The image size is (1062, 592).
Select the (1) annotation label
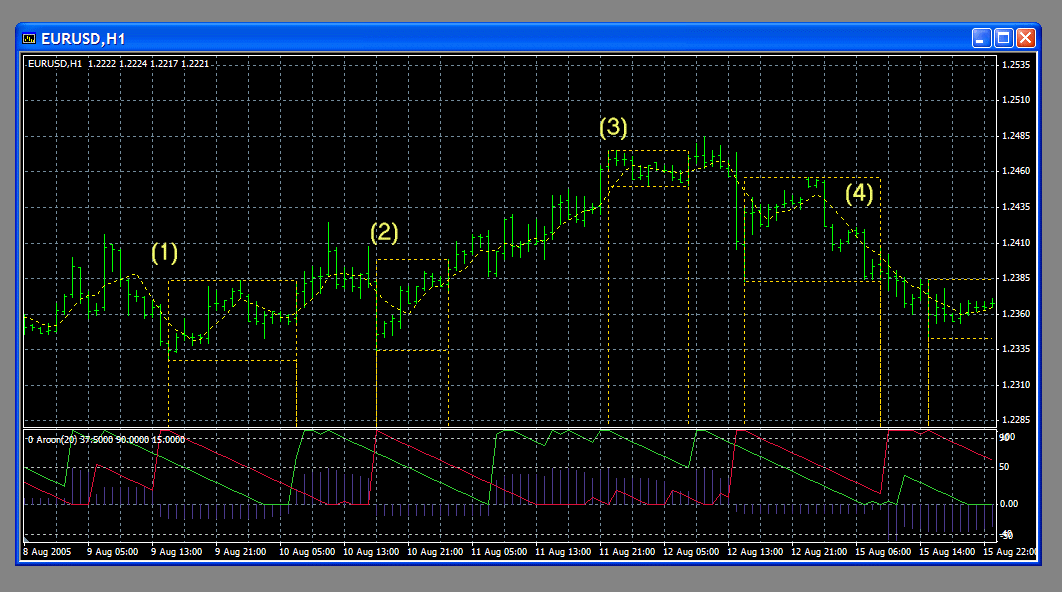[164, 253]
